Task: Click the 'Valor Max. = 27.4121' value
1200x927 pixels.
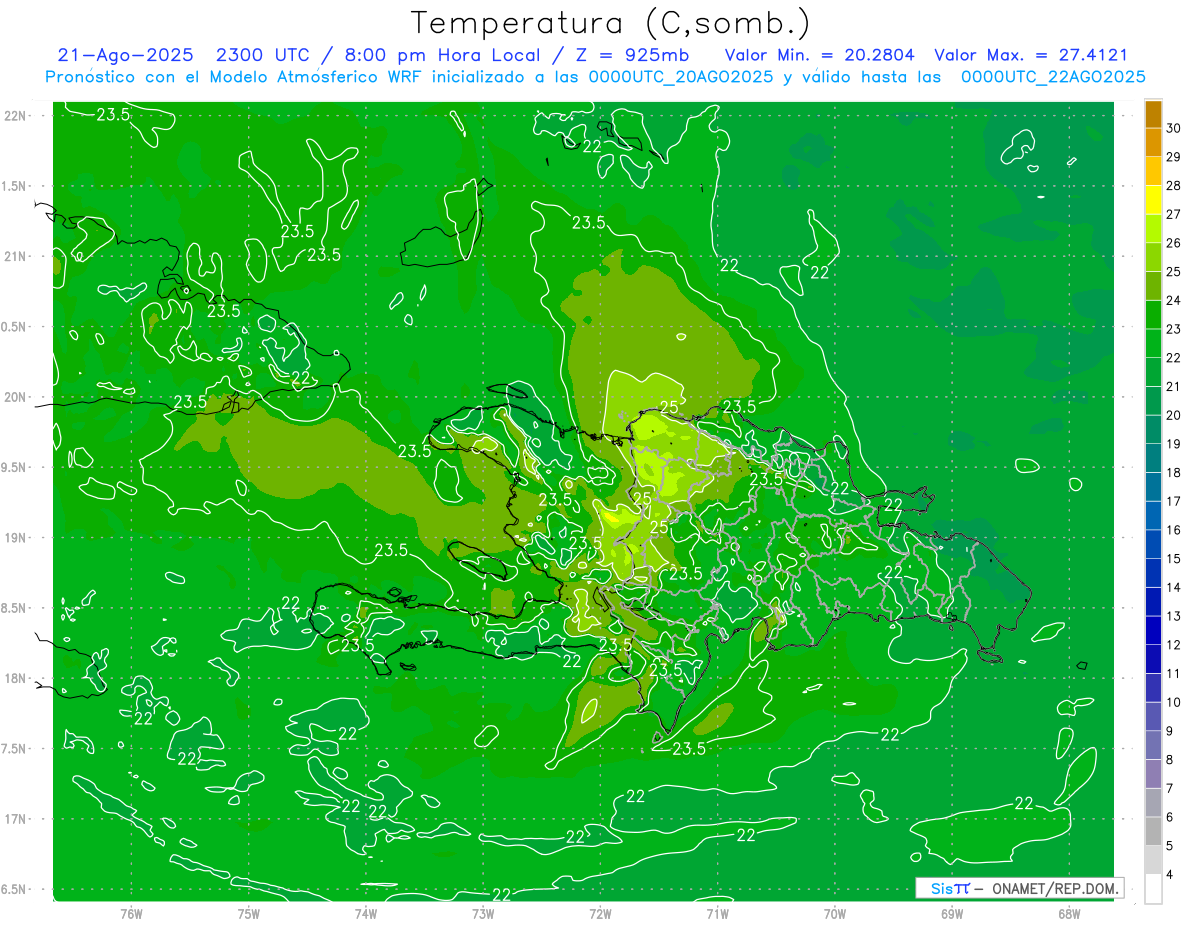Action: (1031, 55)
